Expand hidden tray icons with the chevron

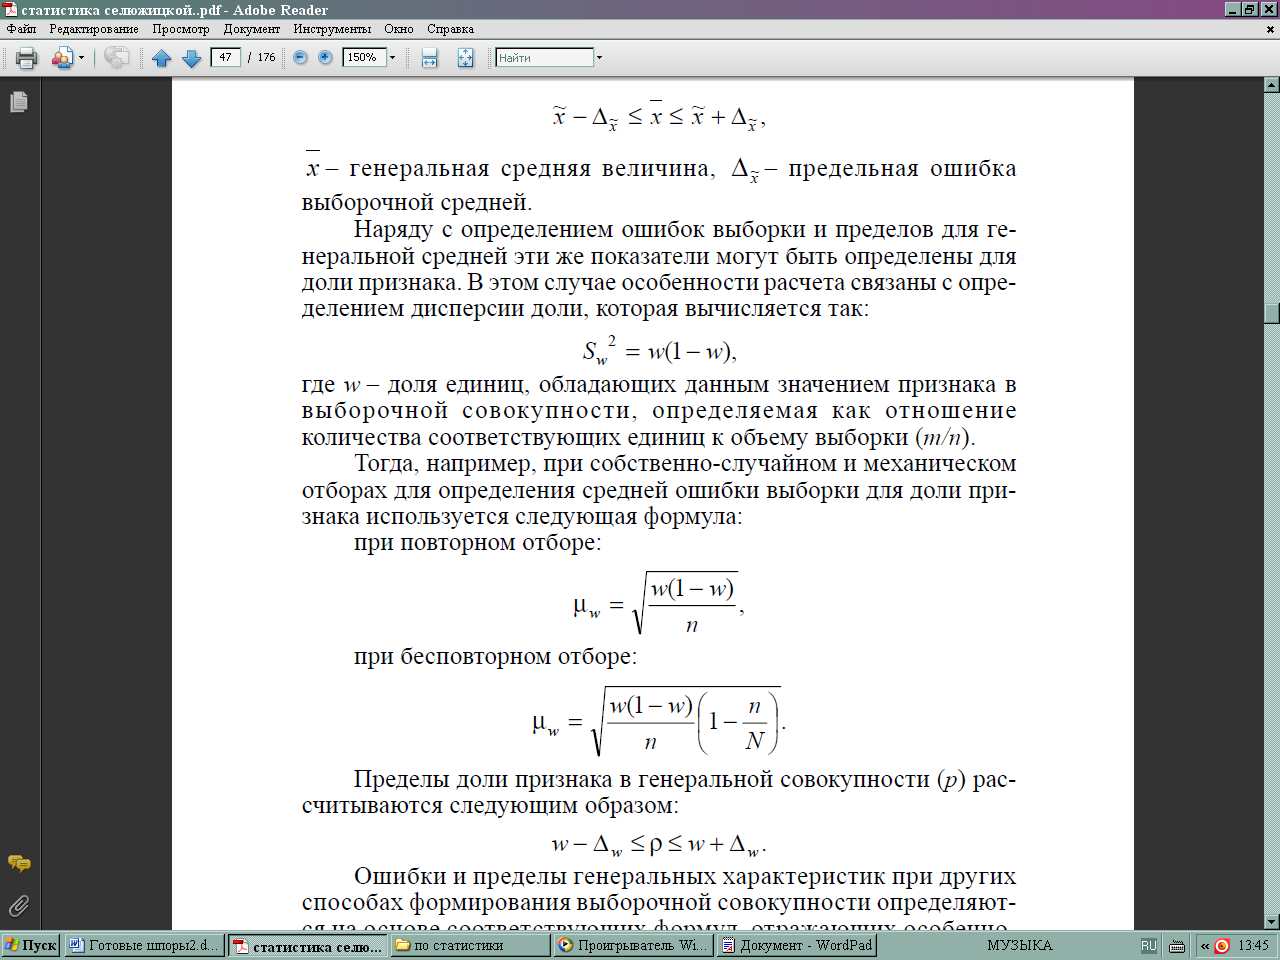click(x=1205, y=946)
